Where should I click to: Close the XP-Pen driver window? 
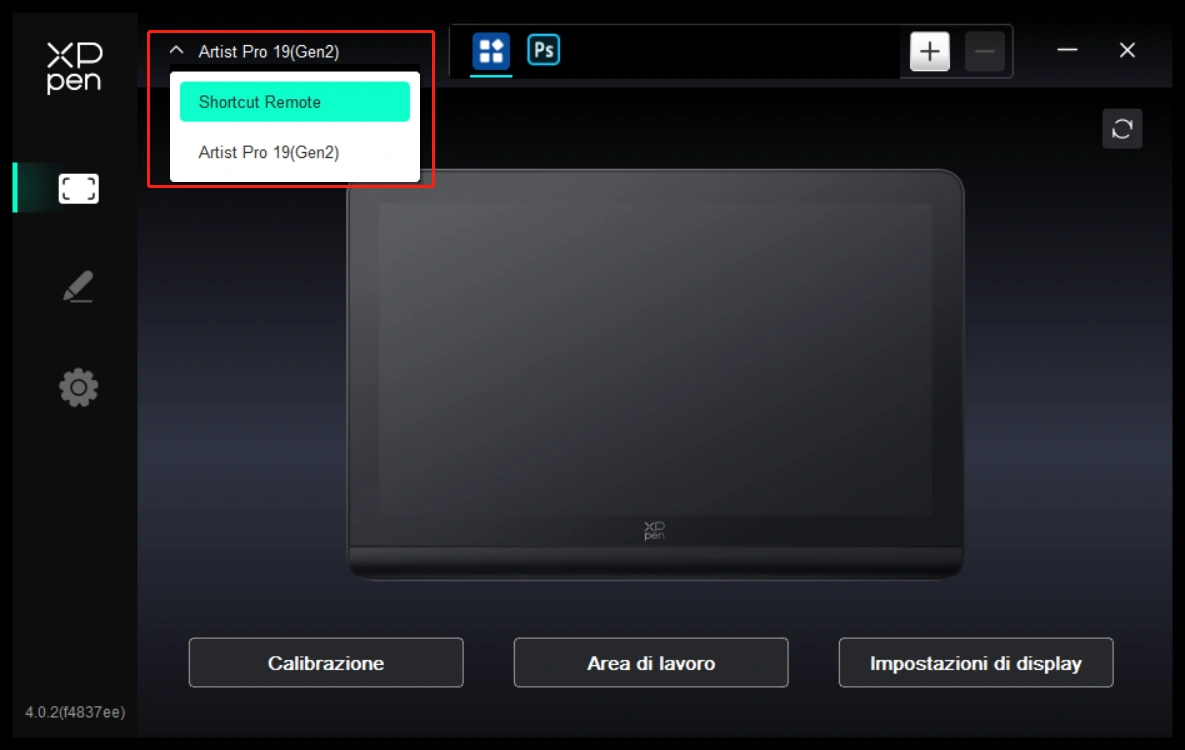(x=1127, y=51)
